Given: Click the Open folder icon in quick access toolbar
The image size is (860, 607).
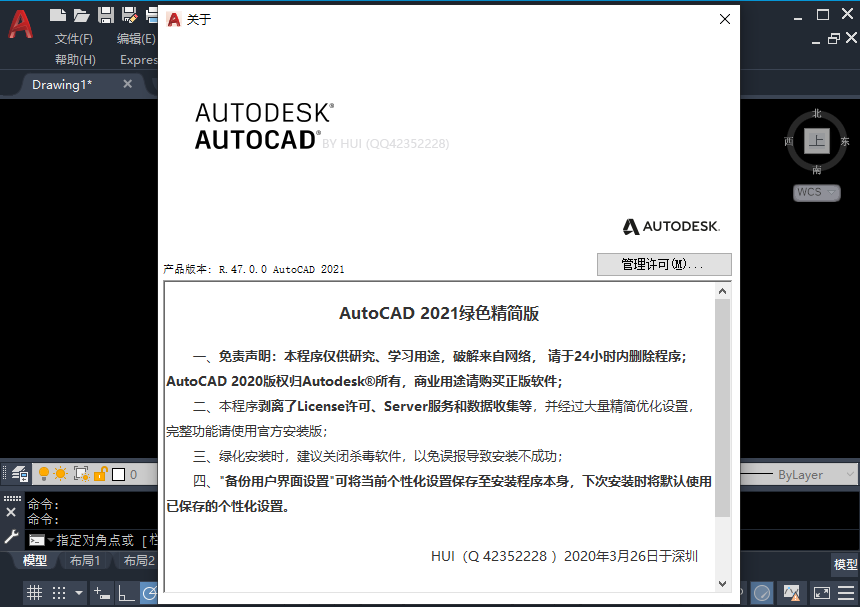Looking at the screenshot, I should click(x=82, y=15).
